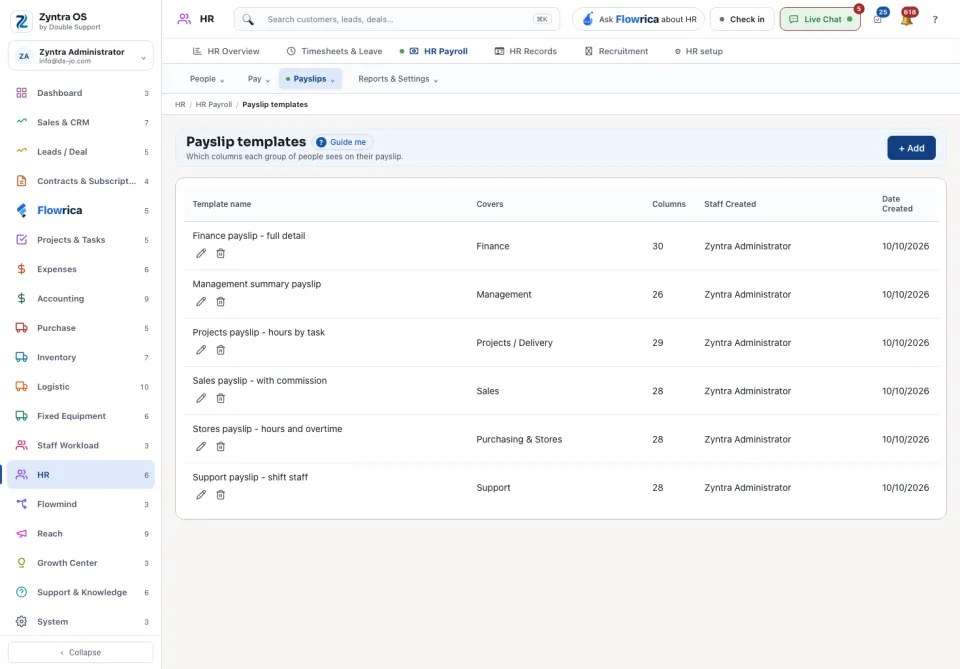Open Dashboard in the sidebar
This screenshot has width=960, height=669.
pyautogui.click(x=81, y=93)
